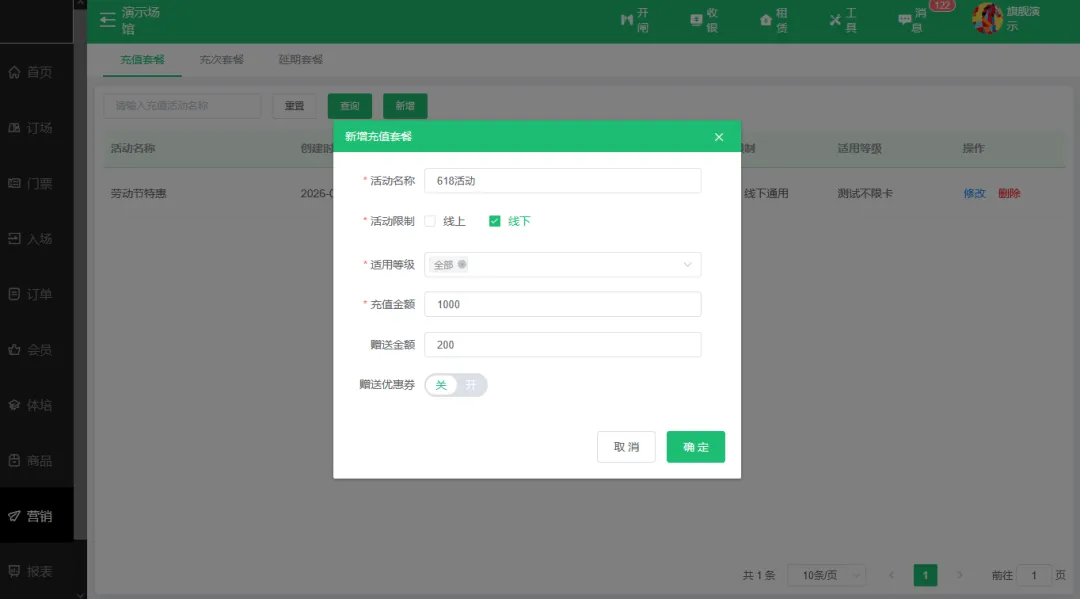Open the 租赁 rental icon in header

tap(773, 20)
